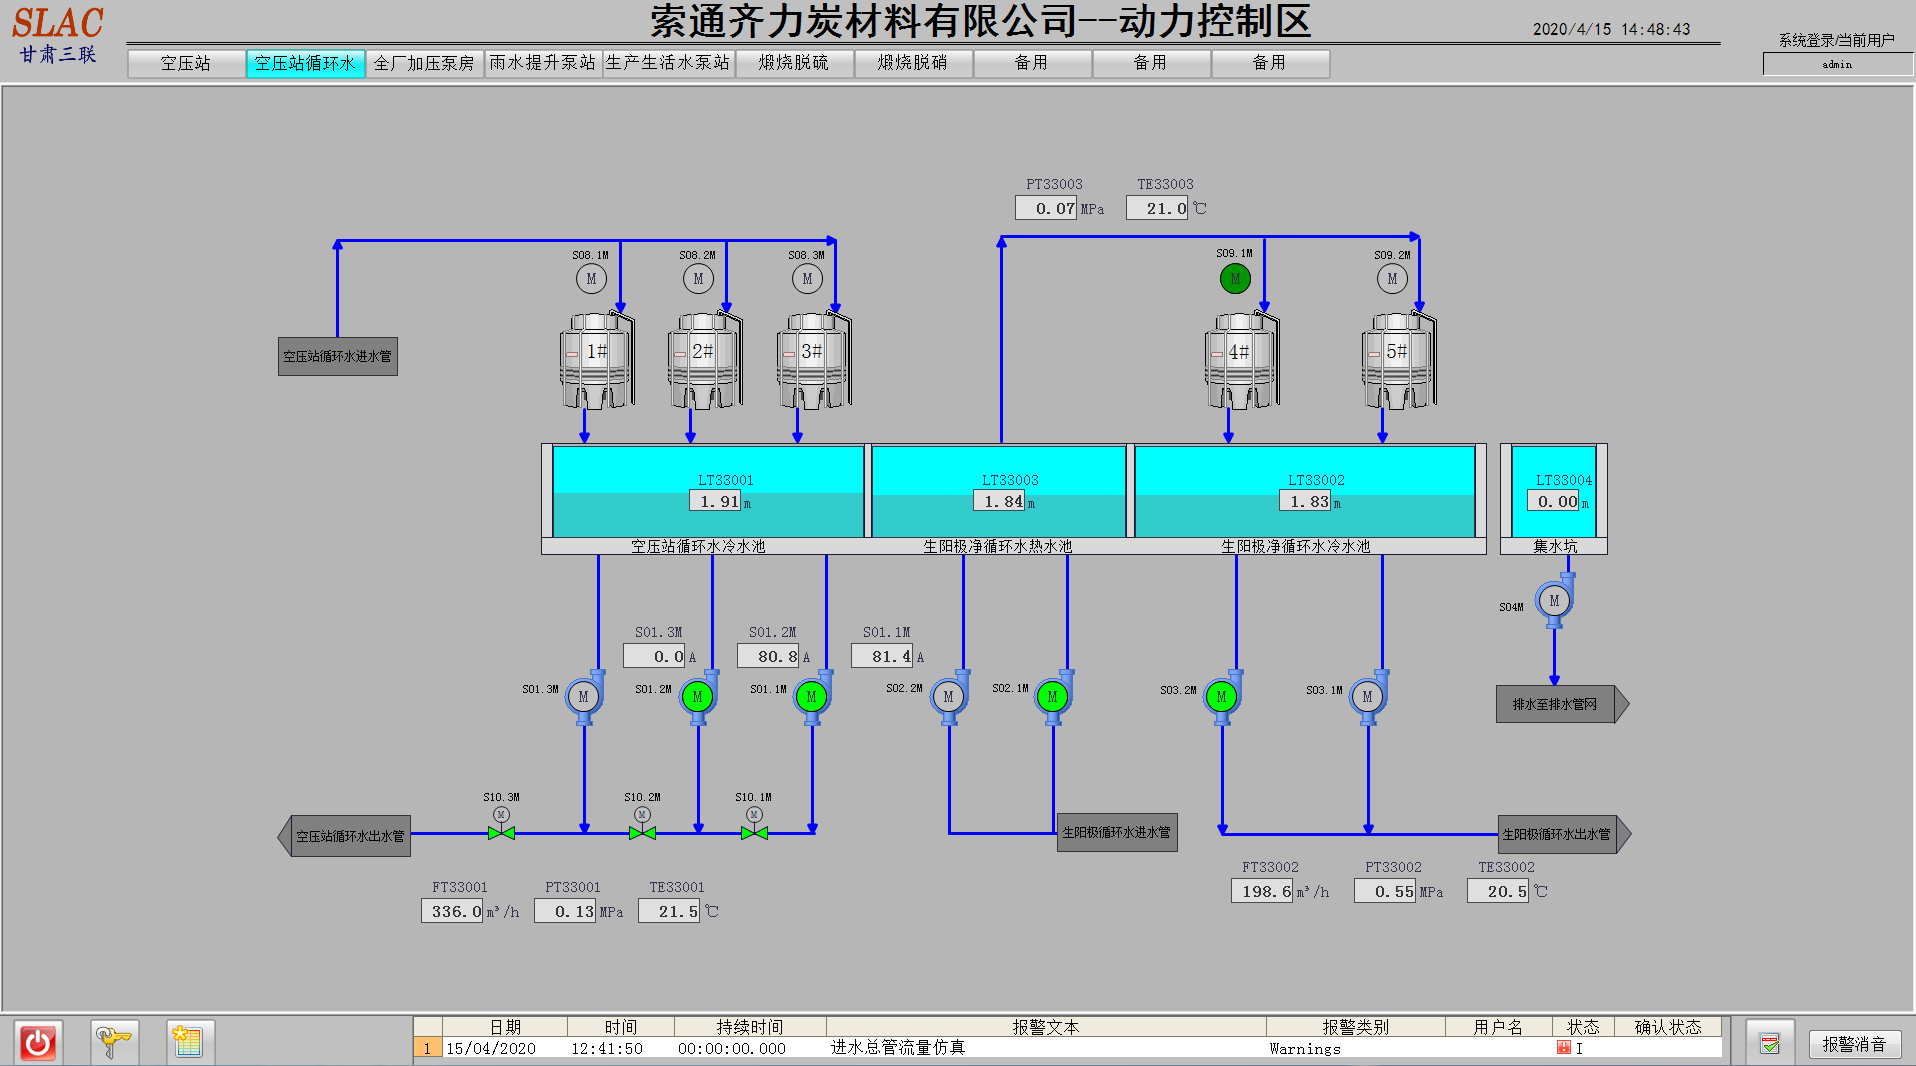This screenshot has height=1066, width=1916.
Task: Click the S08.2M fan motor symbol
Action: click(698, 279)
